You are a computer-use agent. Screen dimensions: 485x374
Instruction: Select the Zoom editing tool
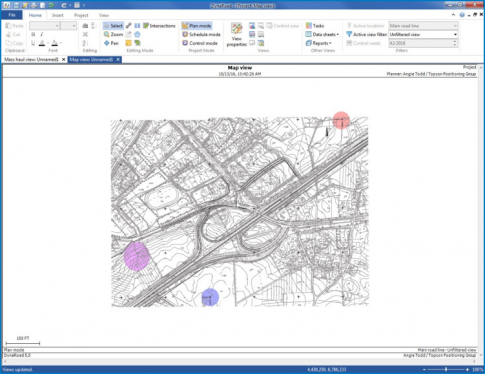pyautogui.click(x=113, y=34)
